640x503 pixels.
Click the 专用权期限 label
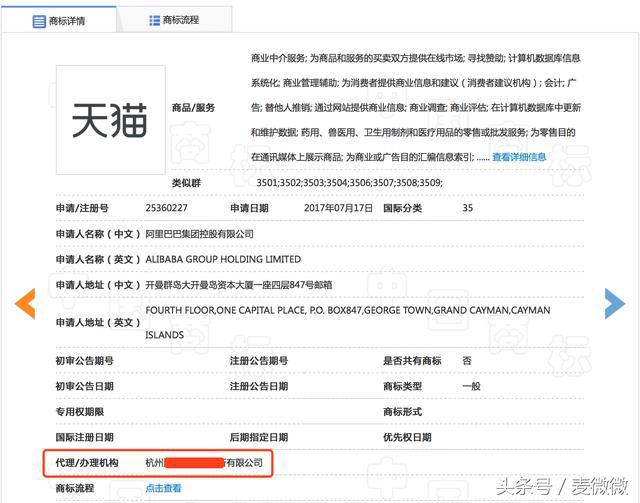(80, 412)
